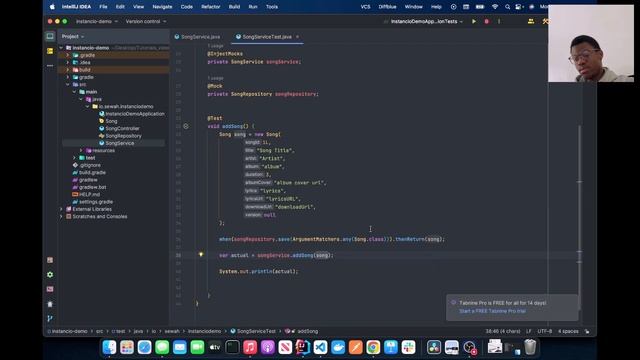Change 4 spaces indent setting
Image resolution: width=640 pixels, height=360 pixels.
point(568,331)
